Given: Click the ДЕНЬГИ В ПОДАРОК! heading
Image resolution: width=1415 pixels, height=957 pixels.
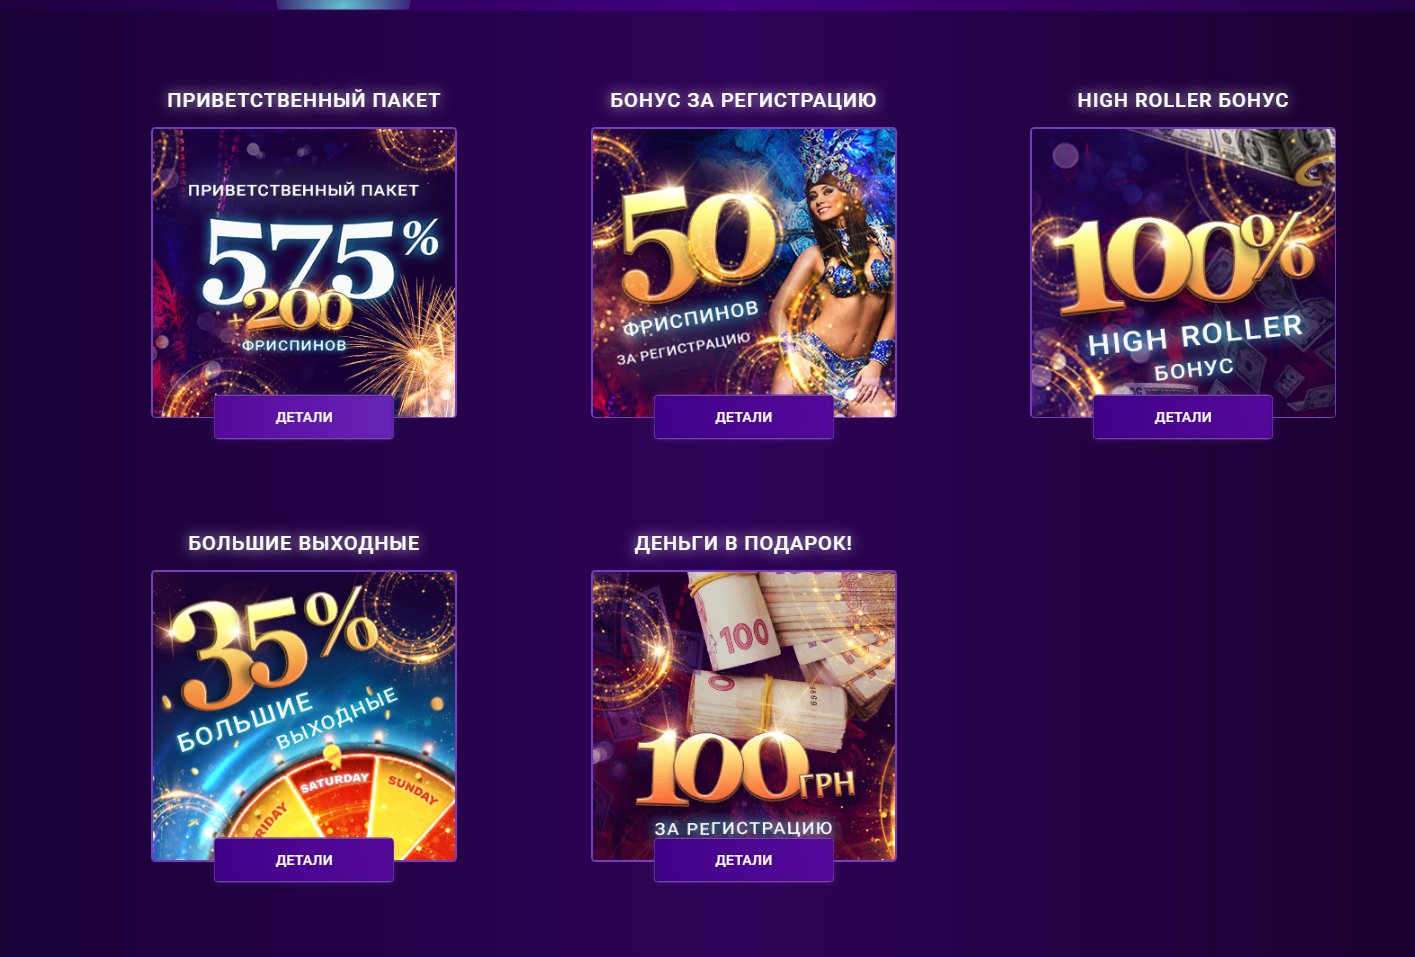Looking at the screenshot, I should pyautogui.click(x=744, y=543).
